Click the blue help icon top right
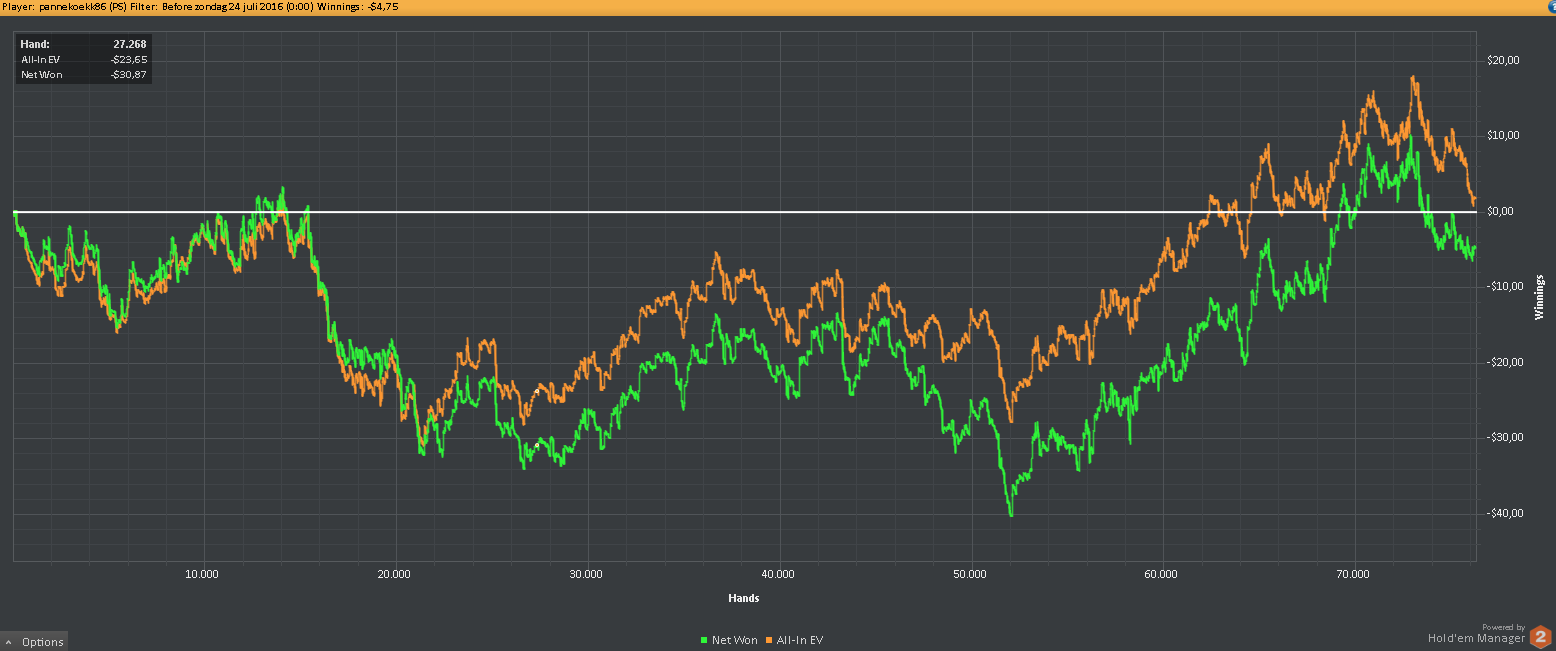The height and width of the screenshot is (651, 1556). (1551, 5)
